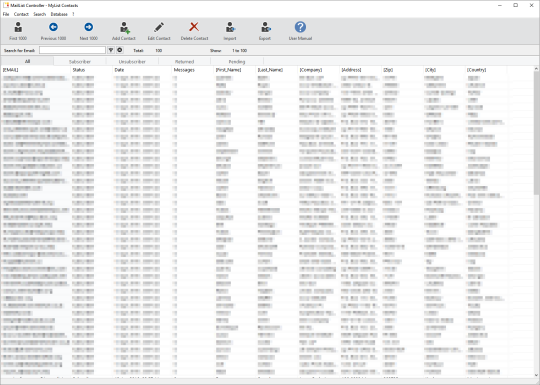This screenshot has width=540, height=385.
Task: Go to Previous 1000 contacts
Action: (53, 27)
